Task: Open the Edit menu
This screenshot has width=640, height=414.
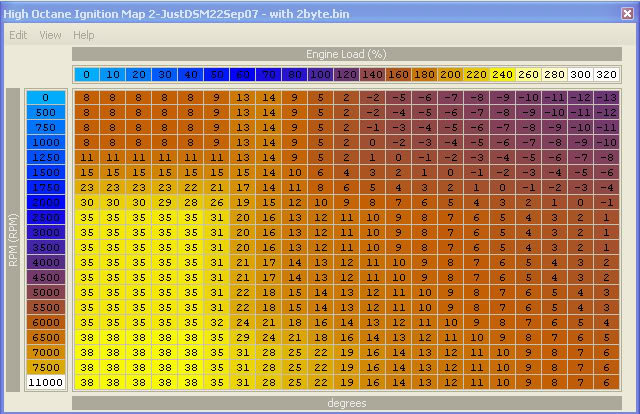Action: [x=18, y=35]
